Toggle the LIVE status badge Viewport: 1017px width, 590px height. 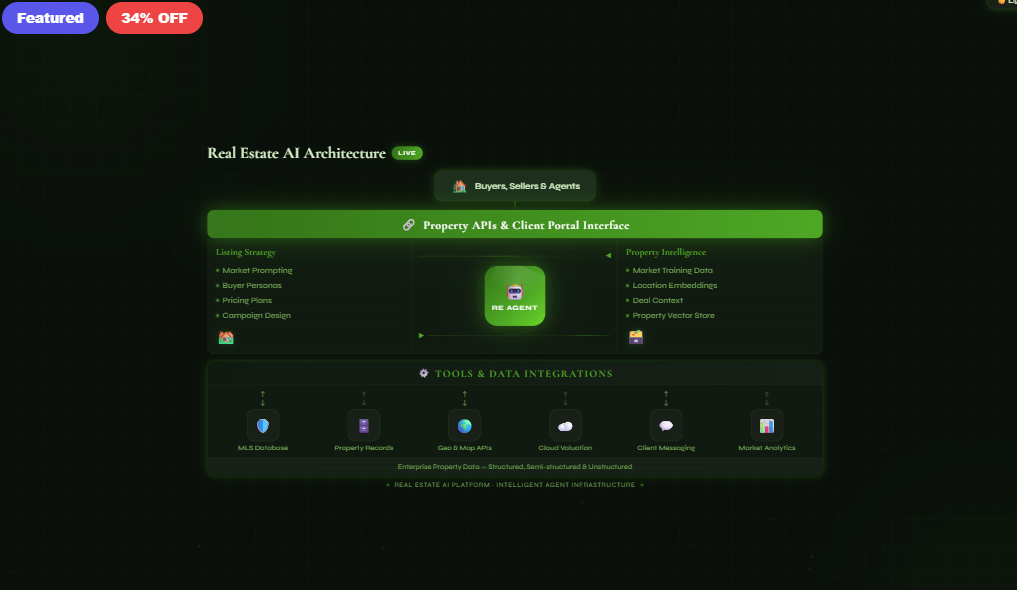pyautogui.click(x=406, y=153)
